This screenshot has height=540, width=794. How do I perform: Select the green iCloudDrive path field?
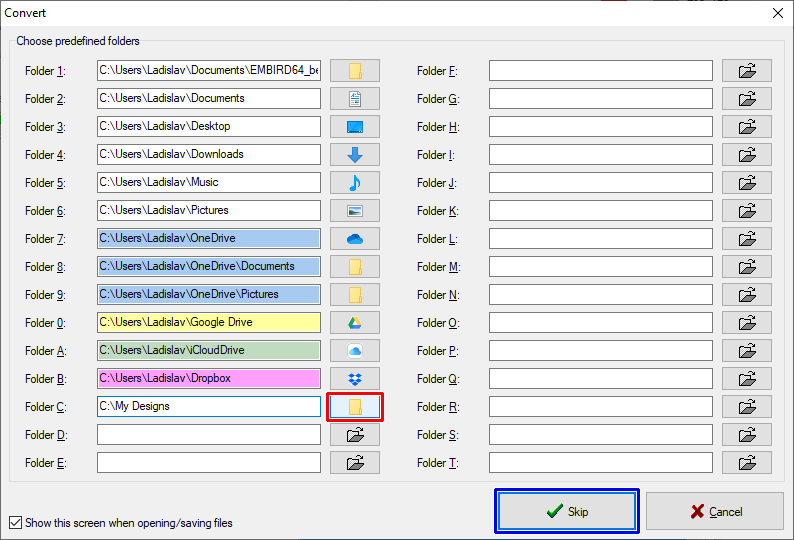coord(209,351)
